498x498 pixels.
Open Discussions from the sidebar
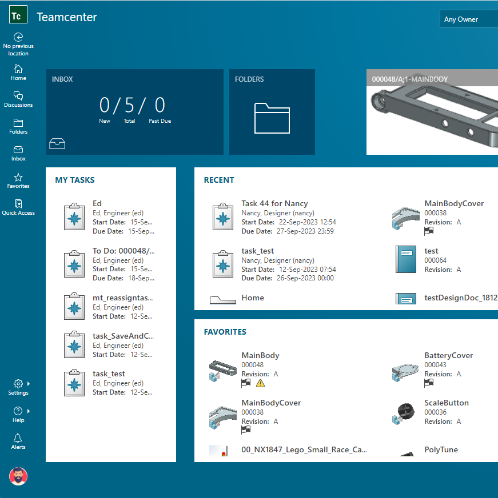pyautogui.click(x=18, y=99)
